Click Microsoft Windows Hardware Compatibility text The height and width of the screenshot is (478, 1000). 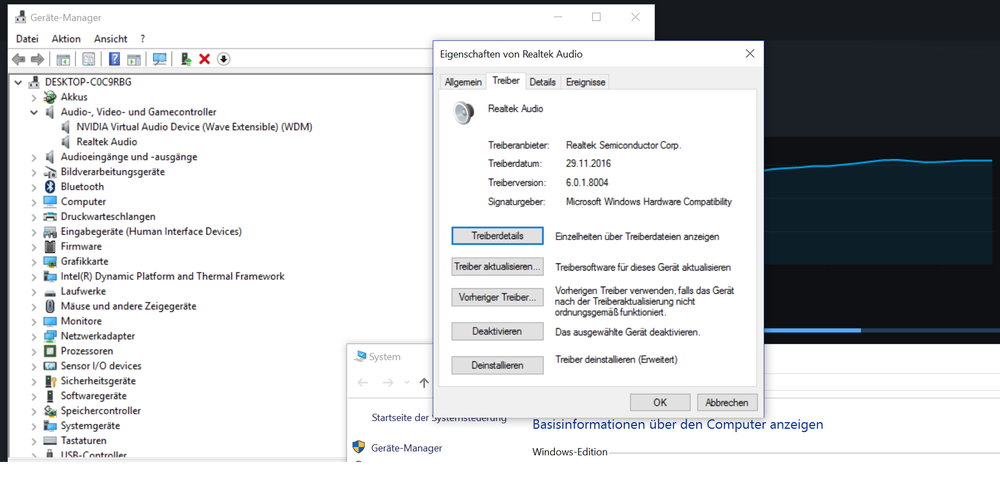tap(649, 202)
